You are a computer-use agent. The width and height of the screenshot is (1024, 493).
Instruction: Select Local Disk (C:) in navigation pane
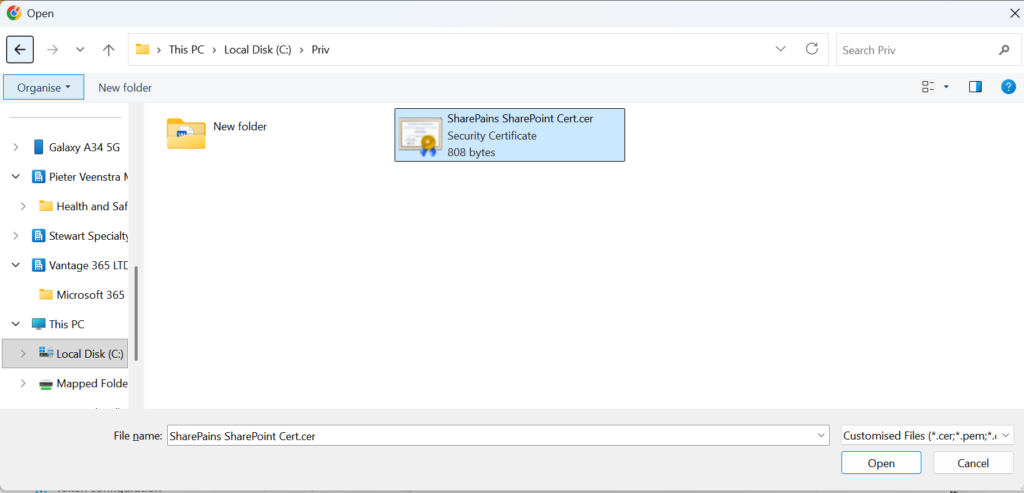pyautogui.click(x=89, y=354)
